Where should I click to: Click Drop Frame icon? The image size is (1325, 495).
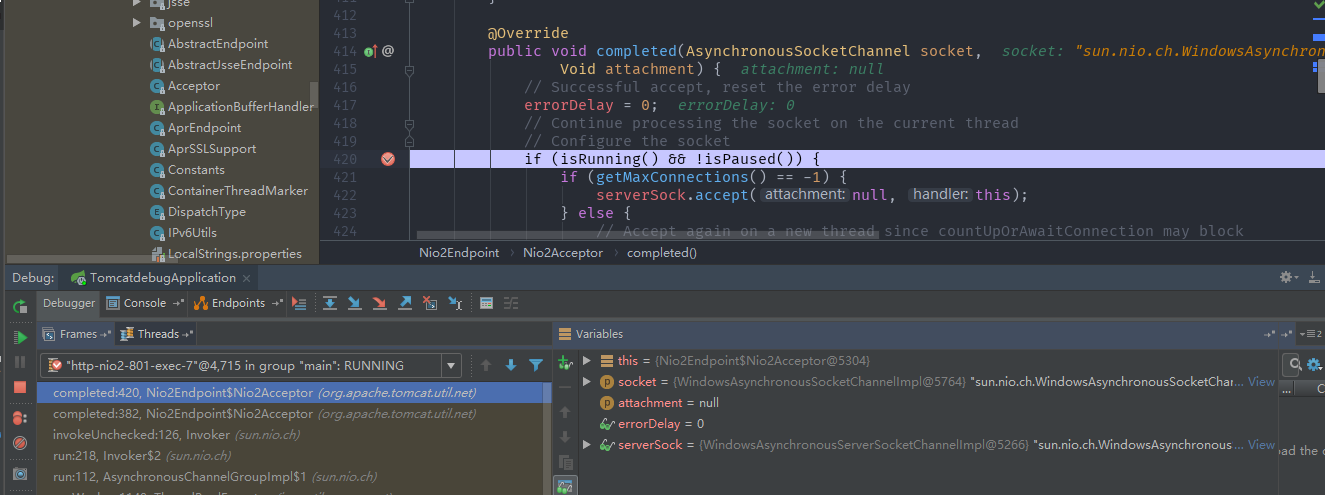click(429, 303)
